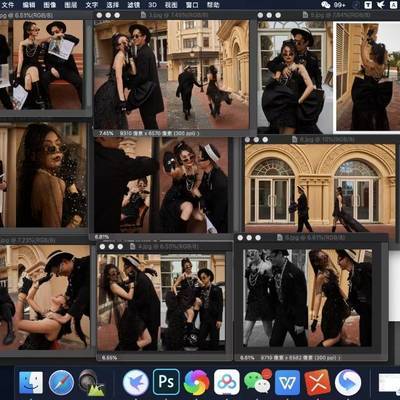Open the 选择 menu

coord(112,5)
